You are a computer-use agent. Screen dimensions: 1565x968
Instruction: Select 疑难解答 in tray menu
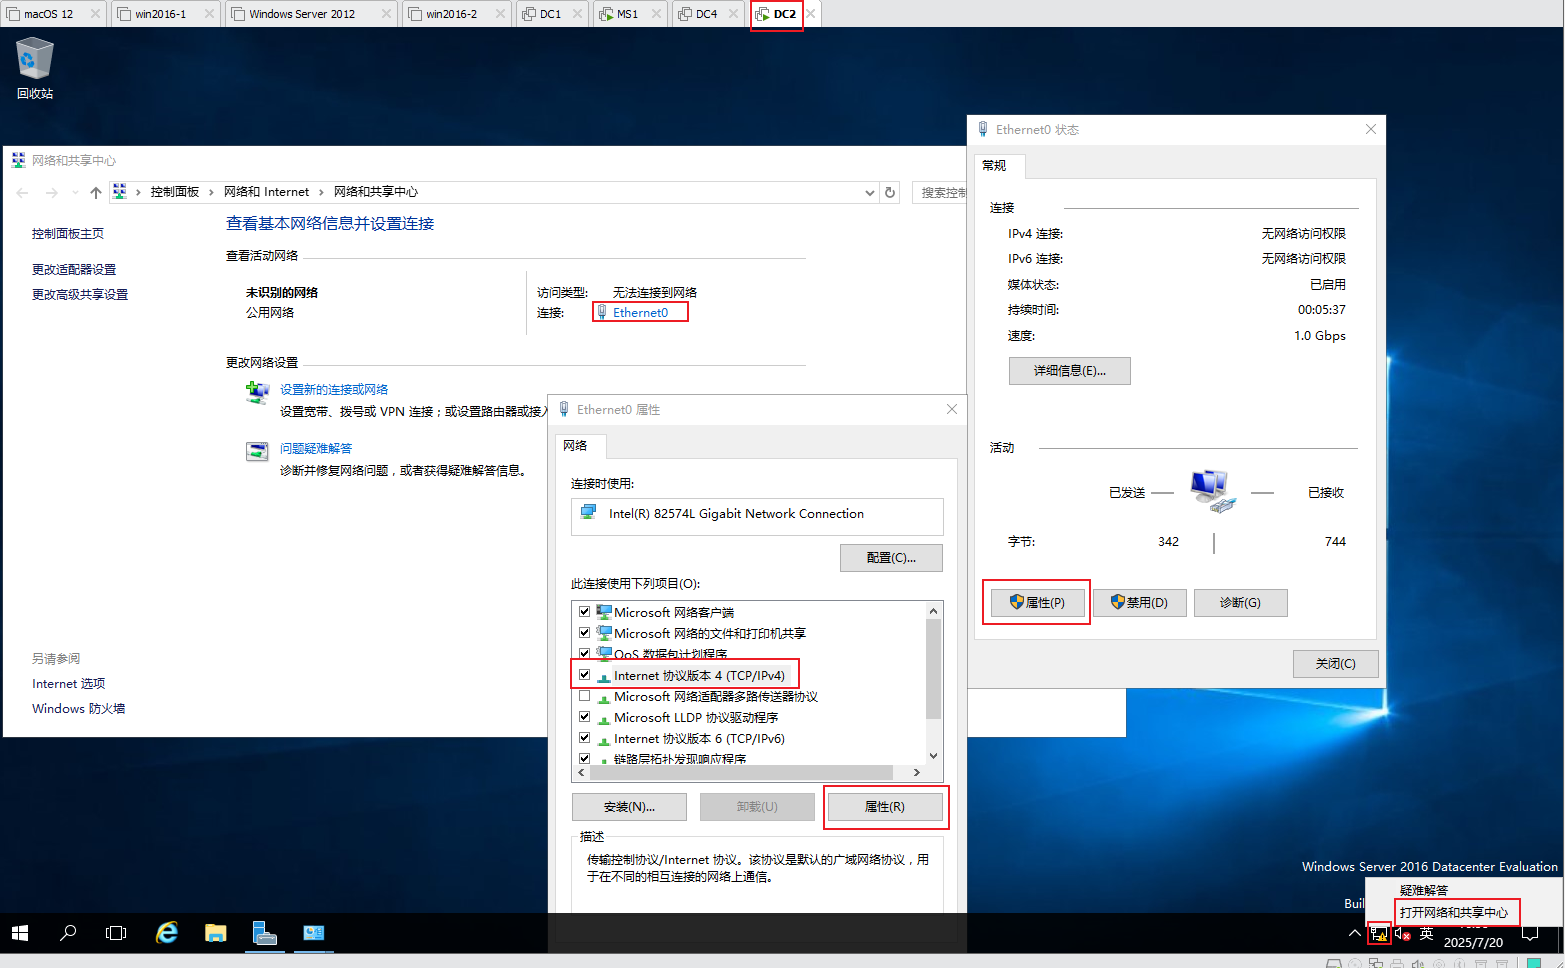pos(1424,890)
